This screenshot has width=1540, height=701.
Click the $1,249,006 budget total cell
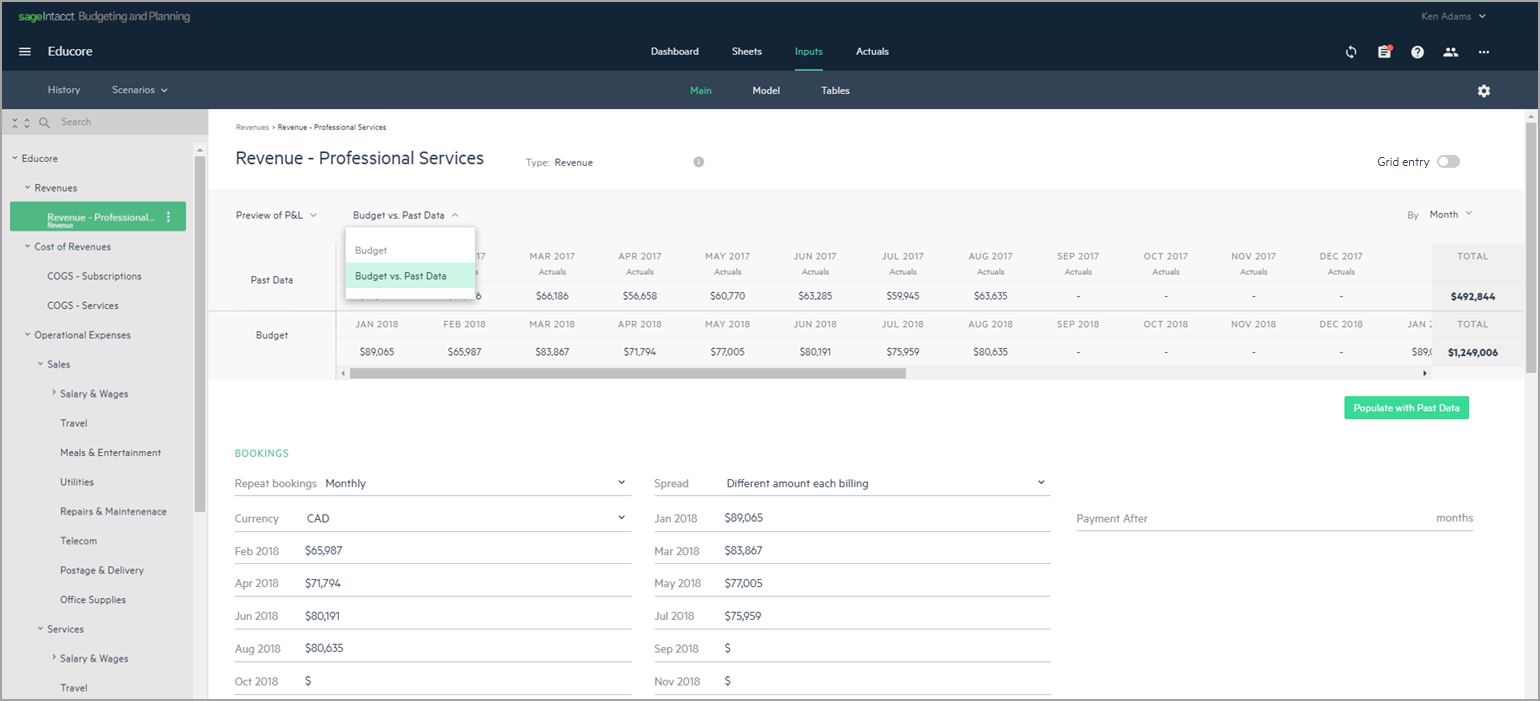click(x=1472, y=352)
